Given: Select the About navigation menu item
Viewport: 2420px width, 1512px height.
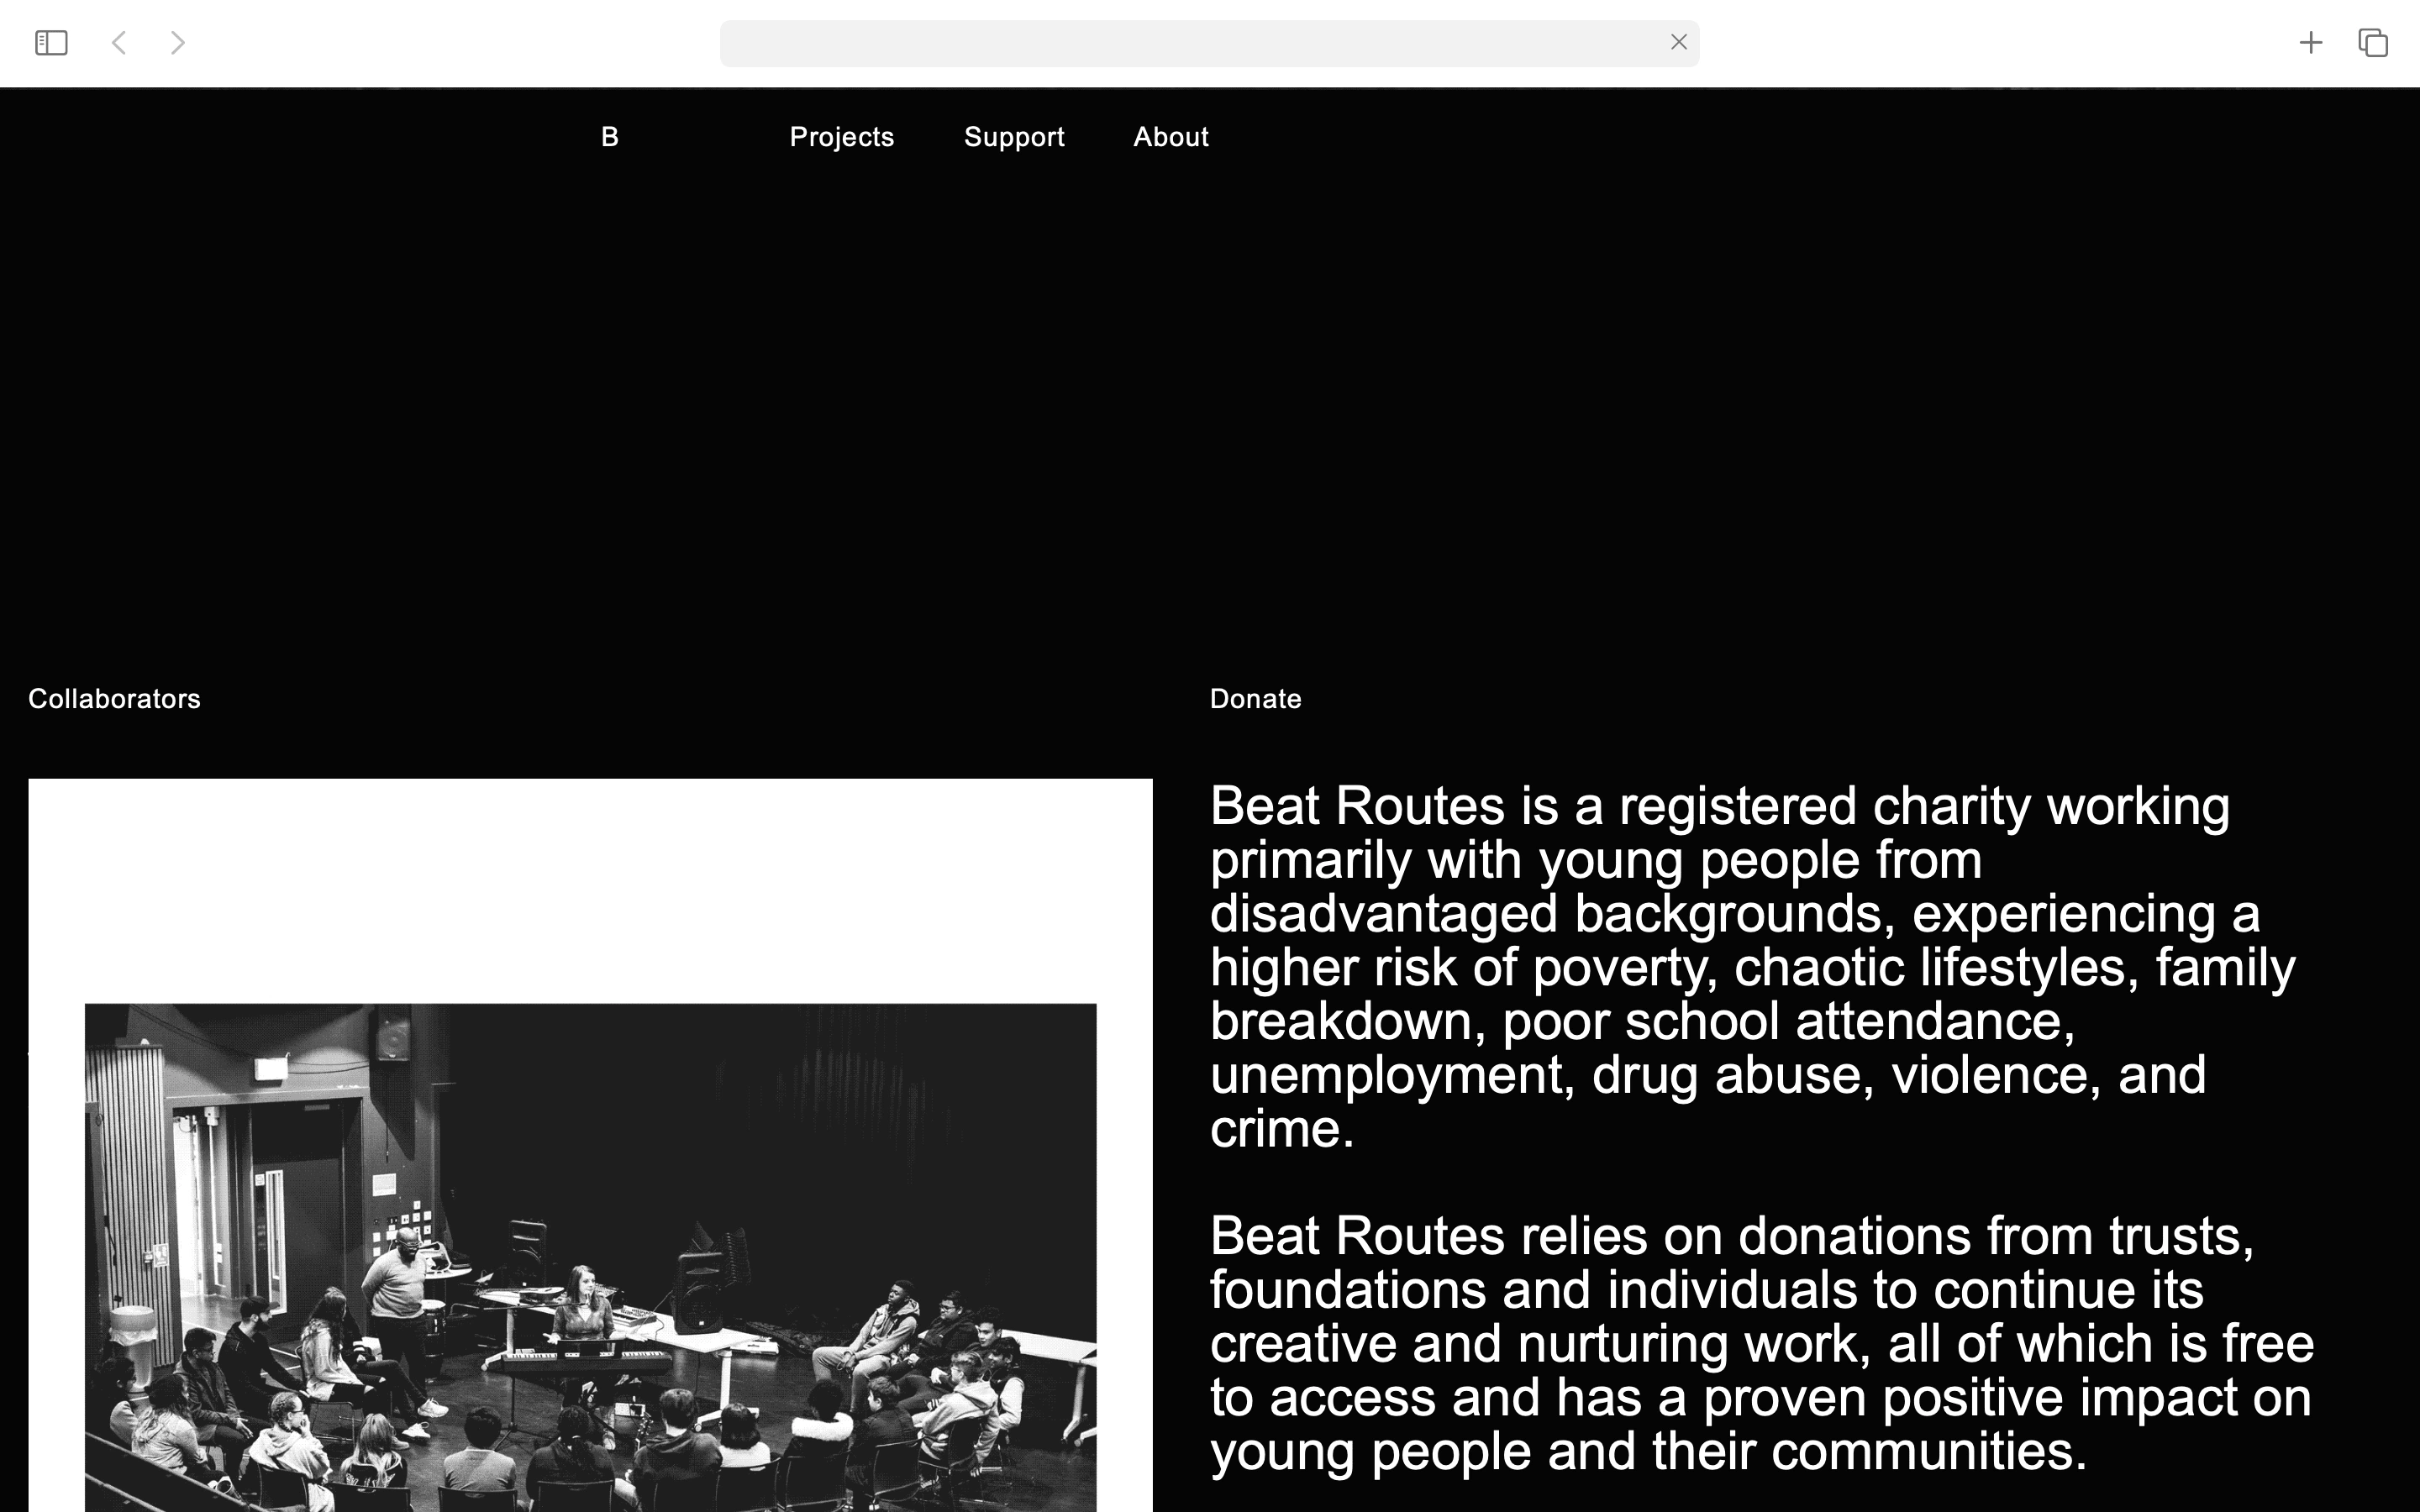Looking at the screenshot, I should [x=1171, y=136].
